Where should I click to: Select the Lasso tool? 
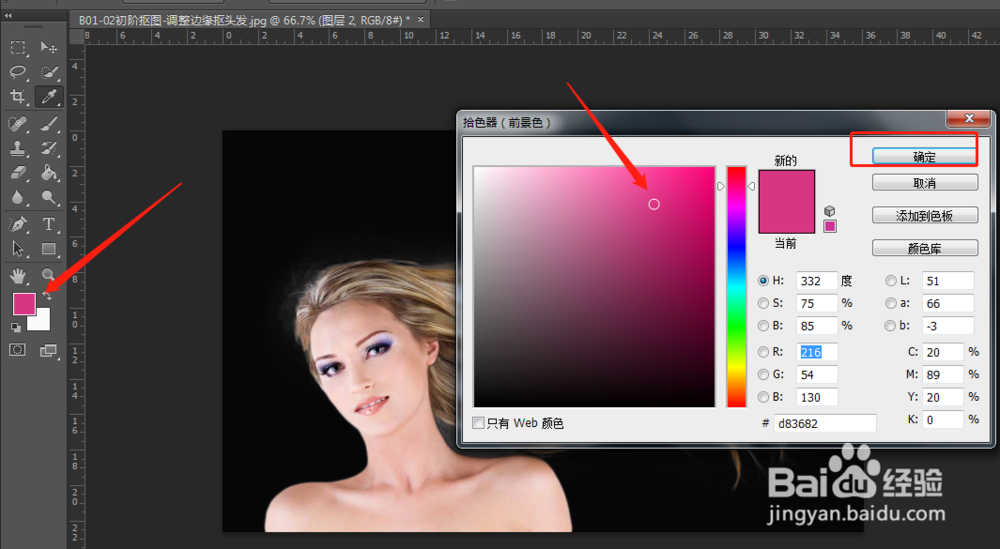pos(18,72)
